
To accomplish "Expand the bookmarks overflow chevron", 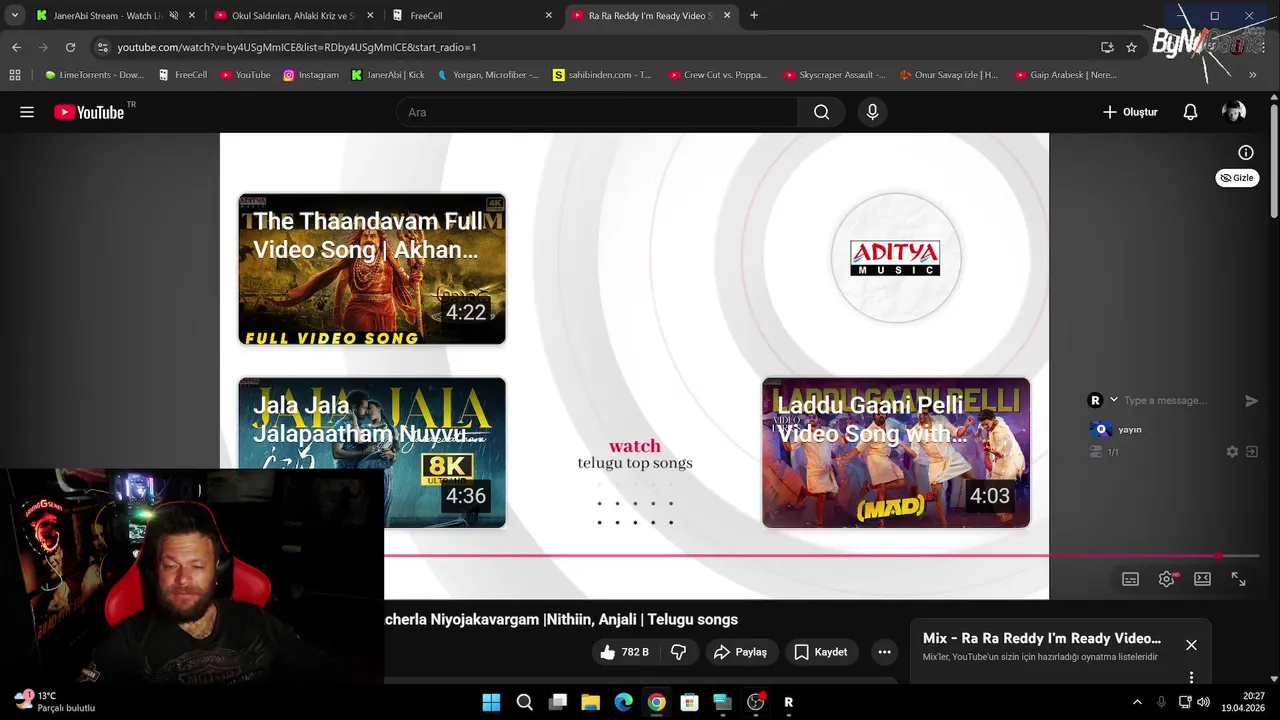I will pos(1252,75).
